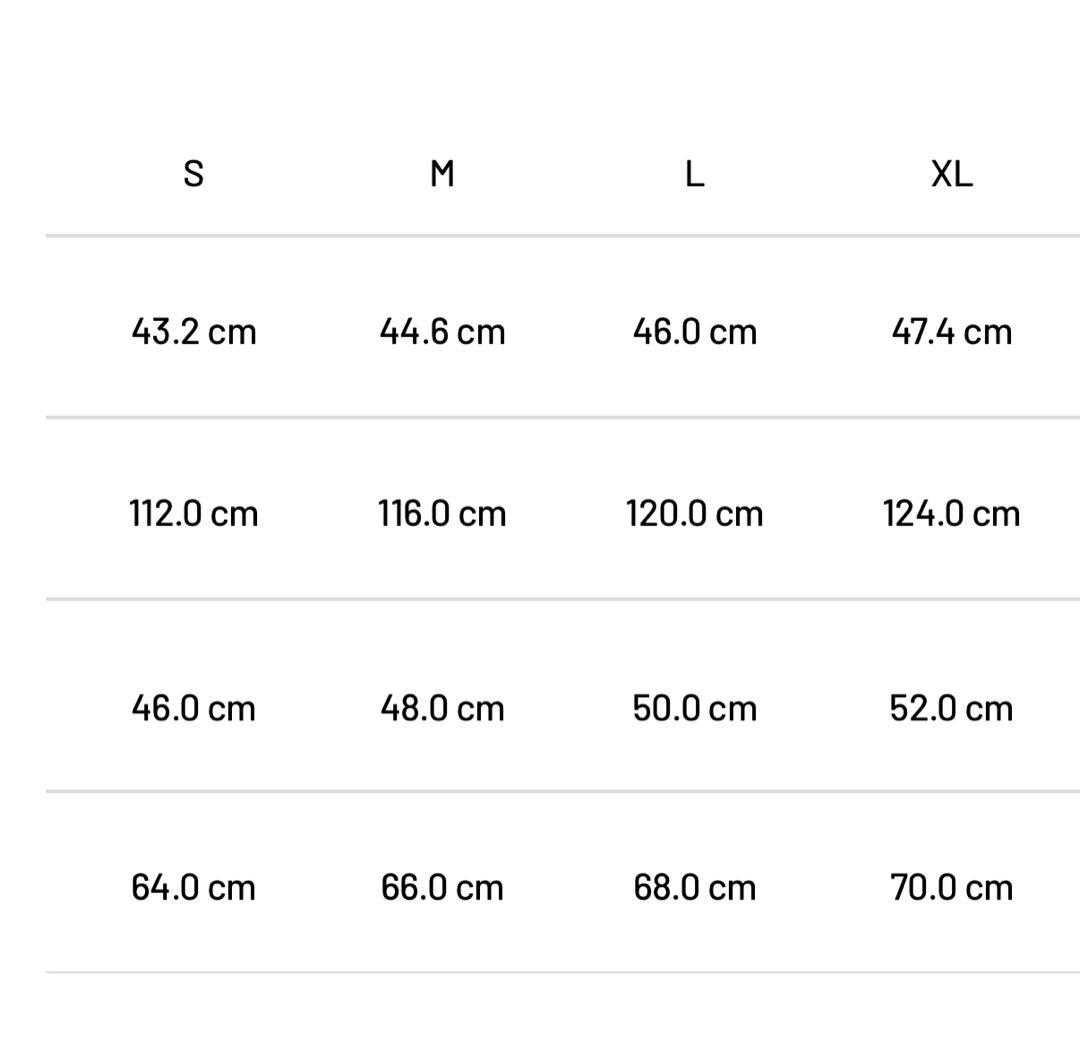
Task: Select the 112.0 cm cell
Action: (x=194, y=513)
